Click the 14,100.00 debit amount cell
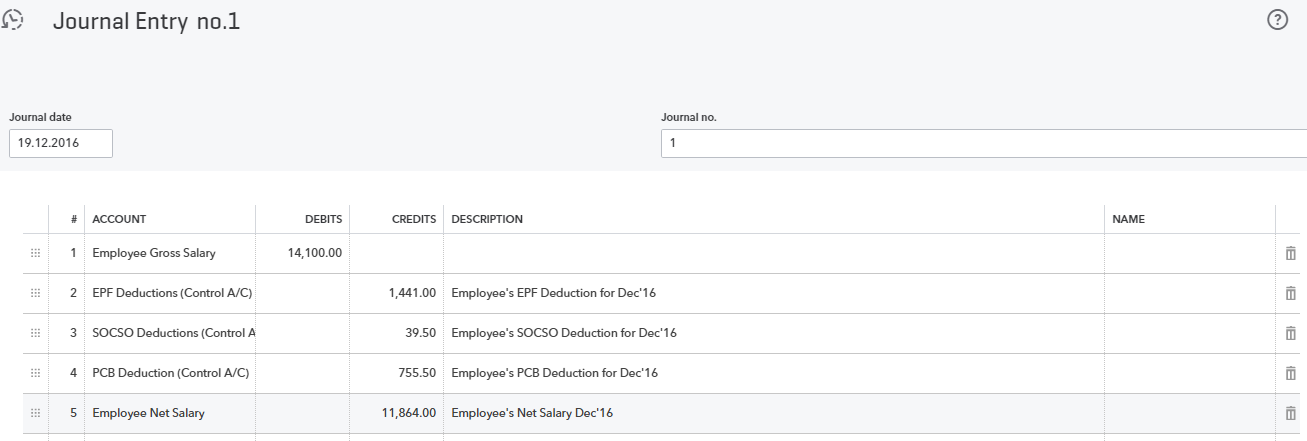The image size is (1307, 441). pos(303,253)
